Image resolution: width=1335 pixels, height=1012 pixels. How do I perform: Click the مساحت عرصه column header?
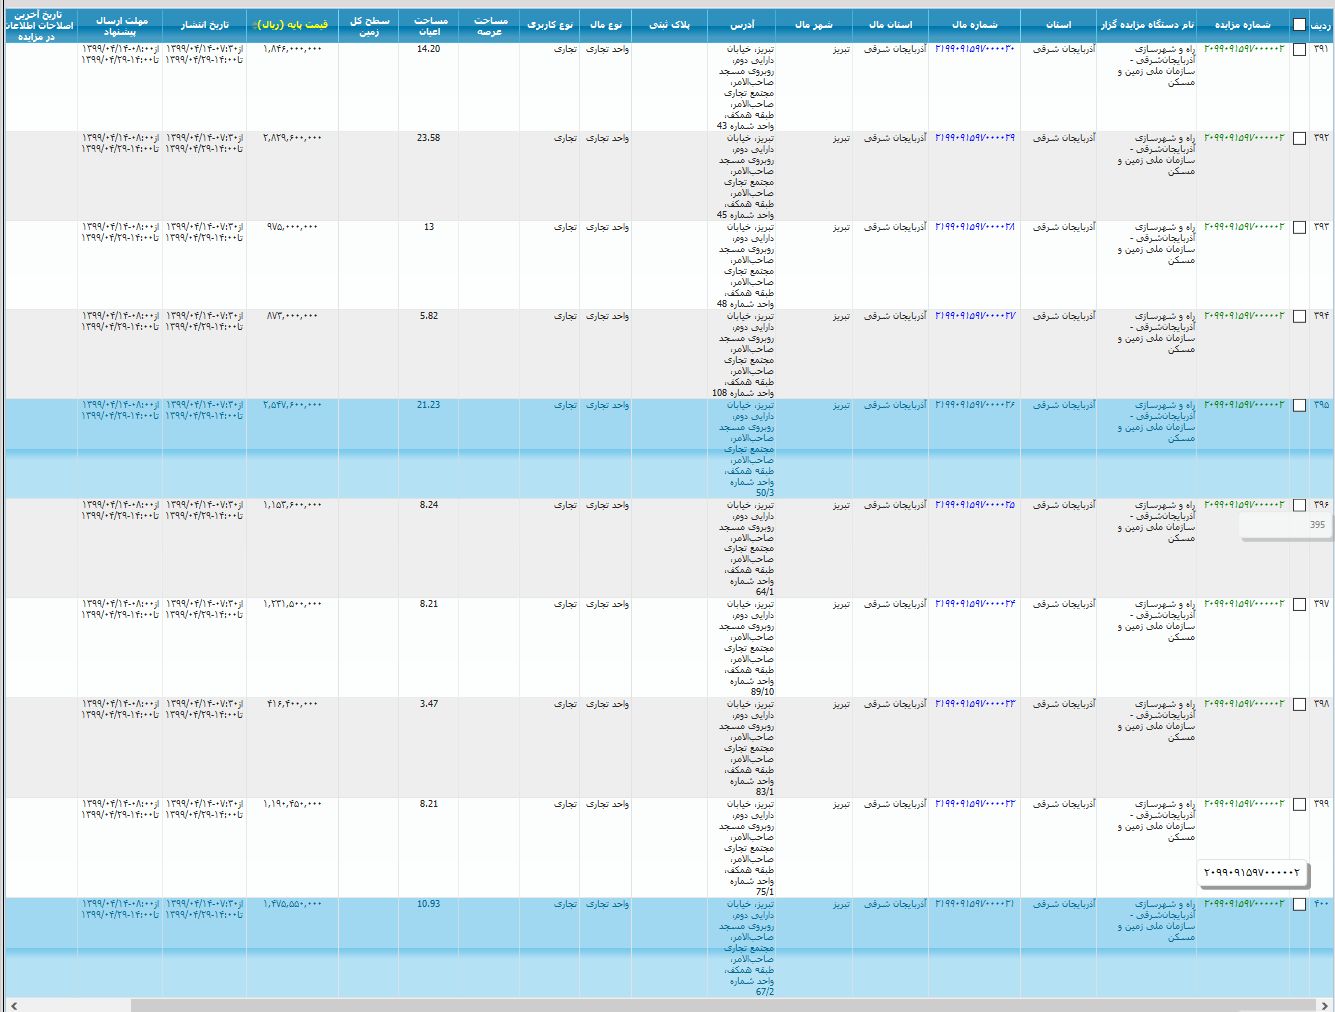489,25
